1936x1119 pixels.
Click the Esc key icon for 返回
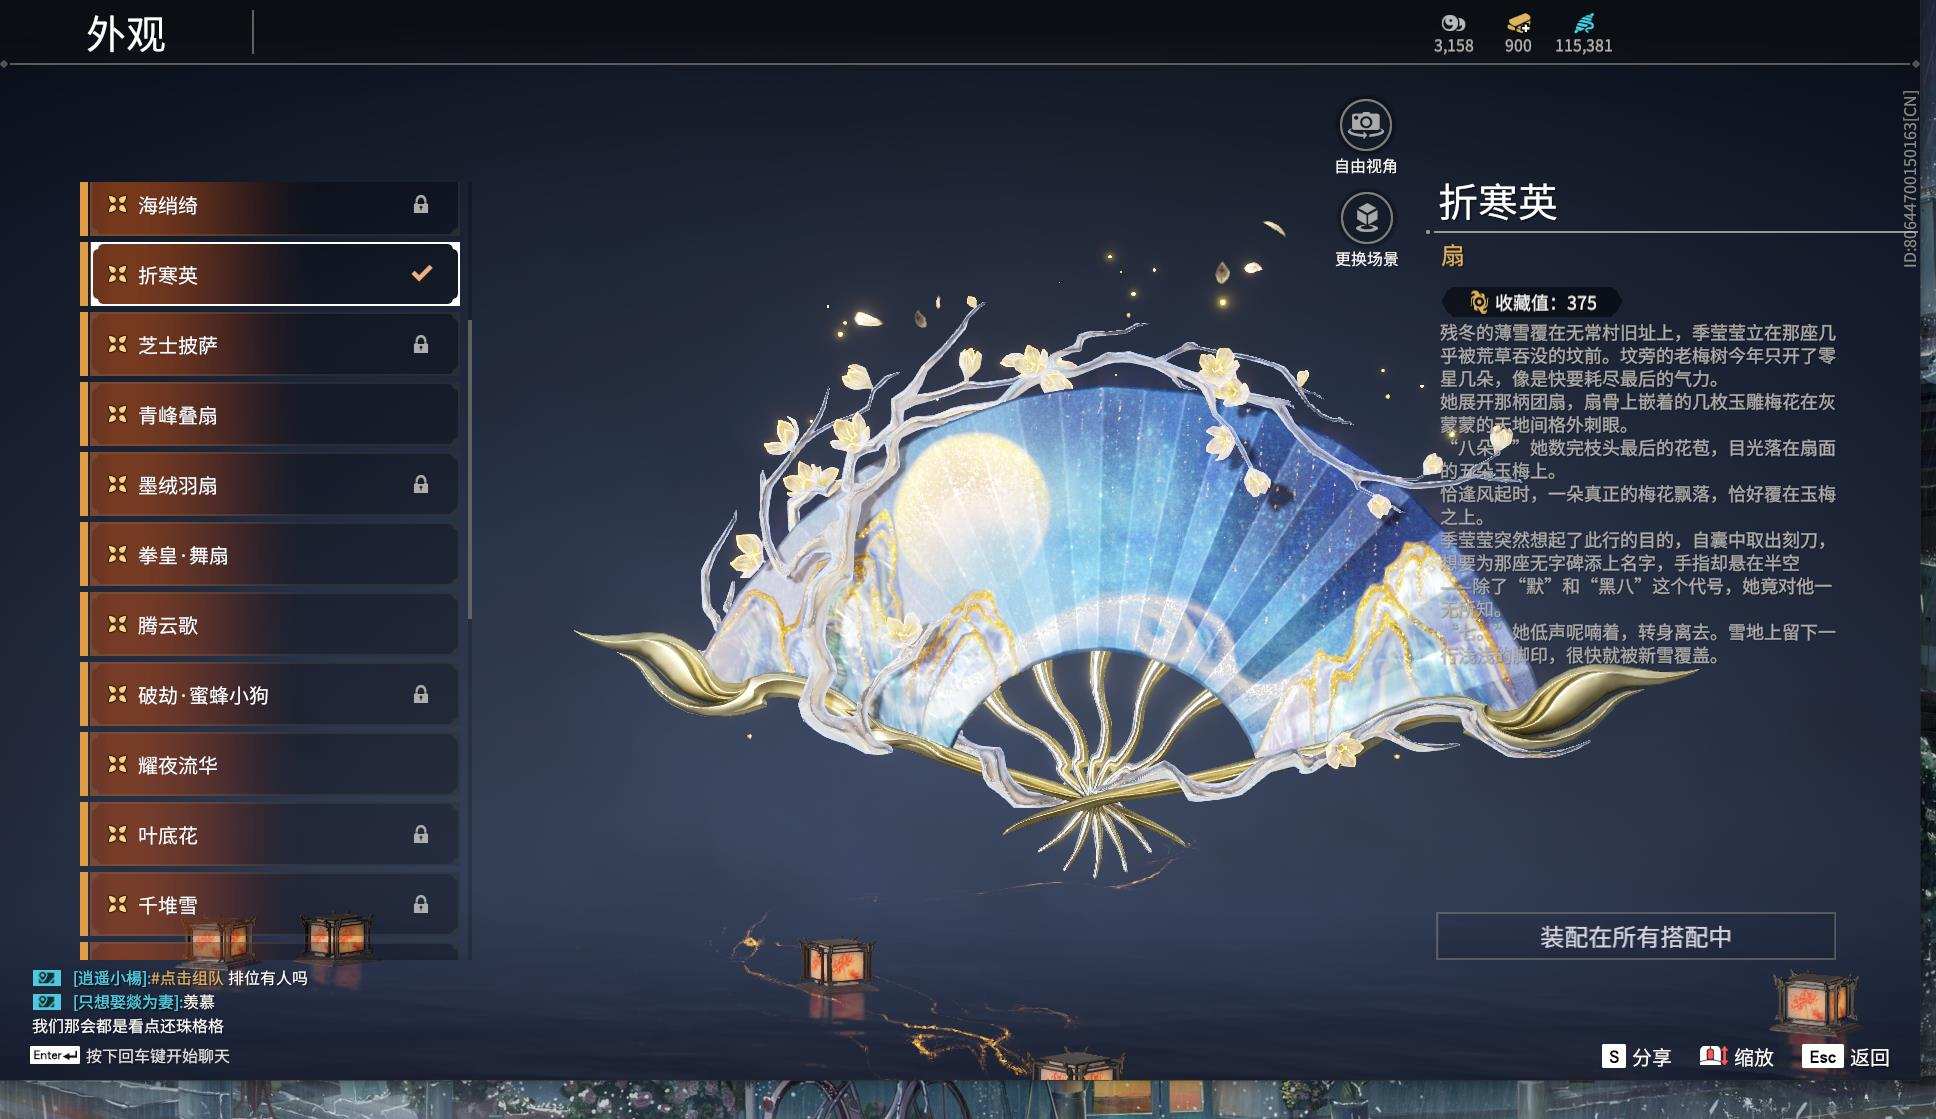(1822, 1056)
